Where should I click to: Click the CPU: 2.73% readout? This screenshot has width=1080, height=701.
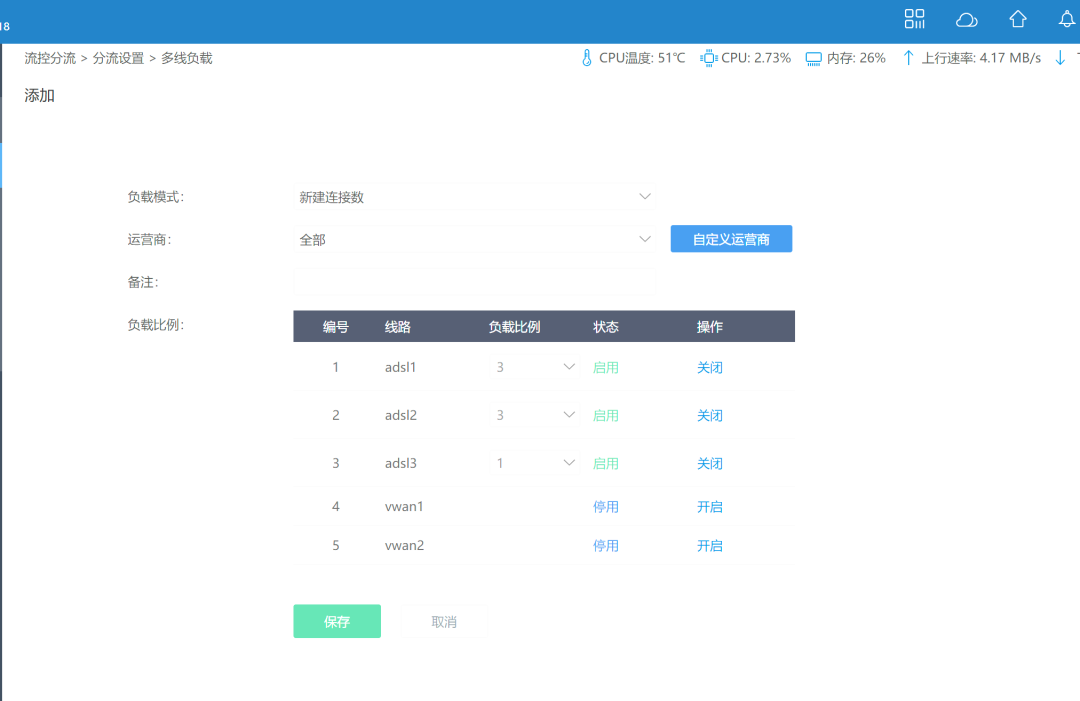click(756, 58)
